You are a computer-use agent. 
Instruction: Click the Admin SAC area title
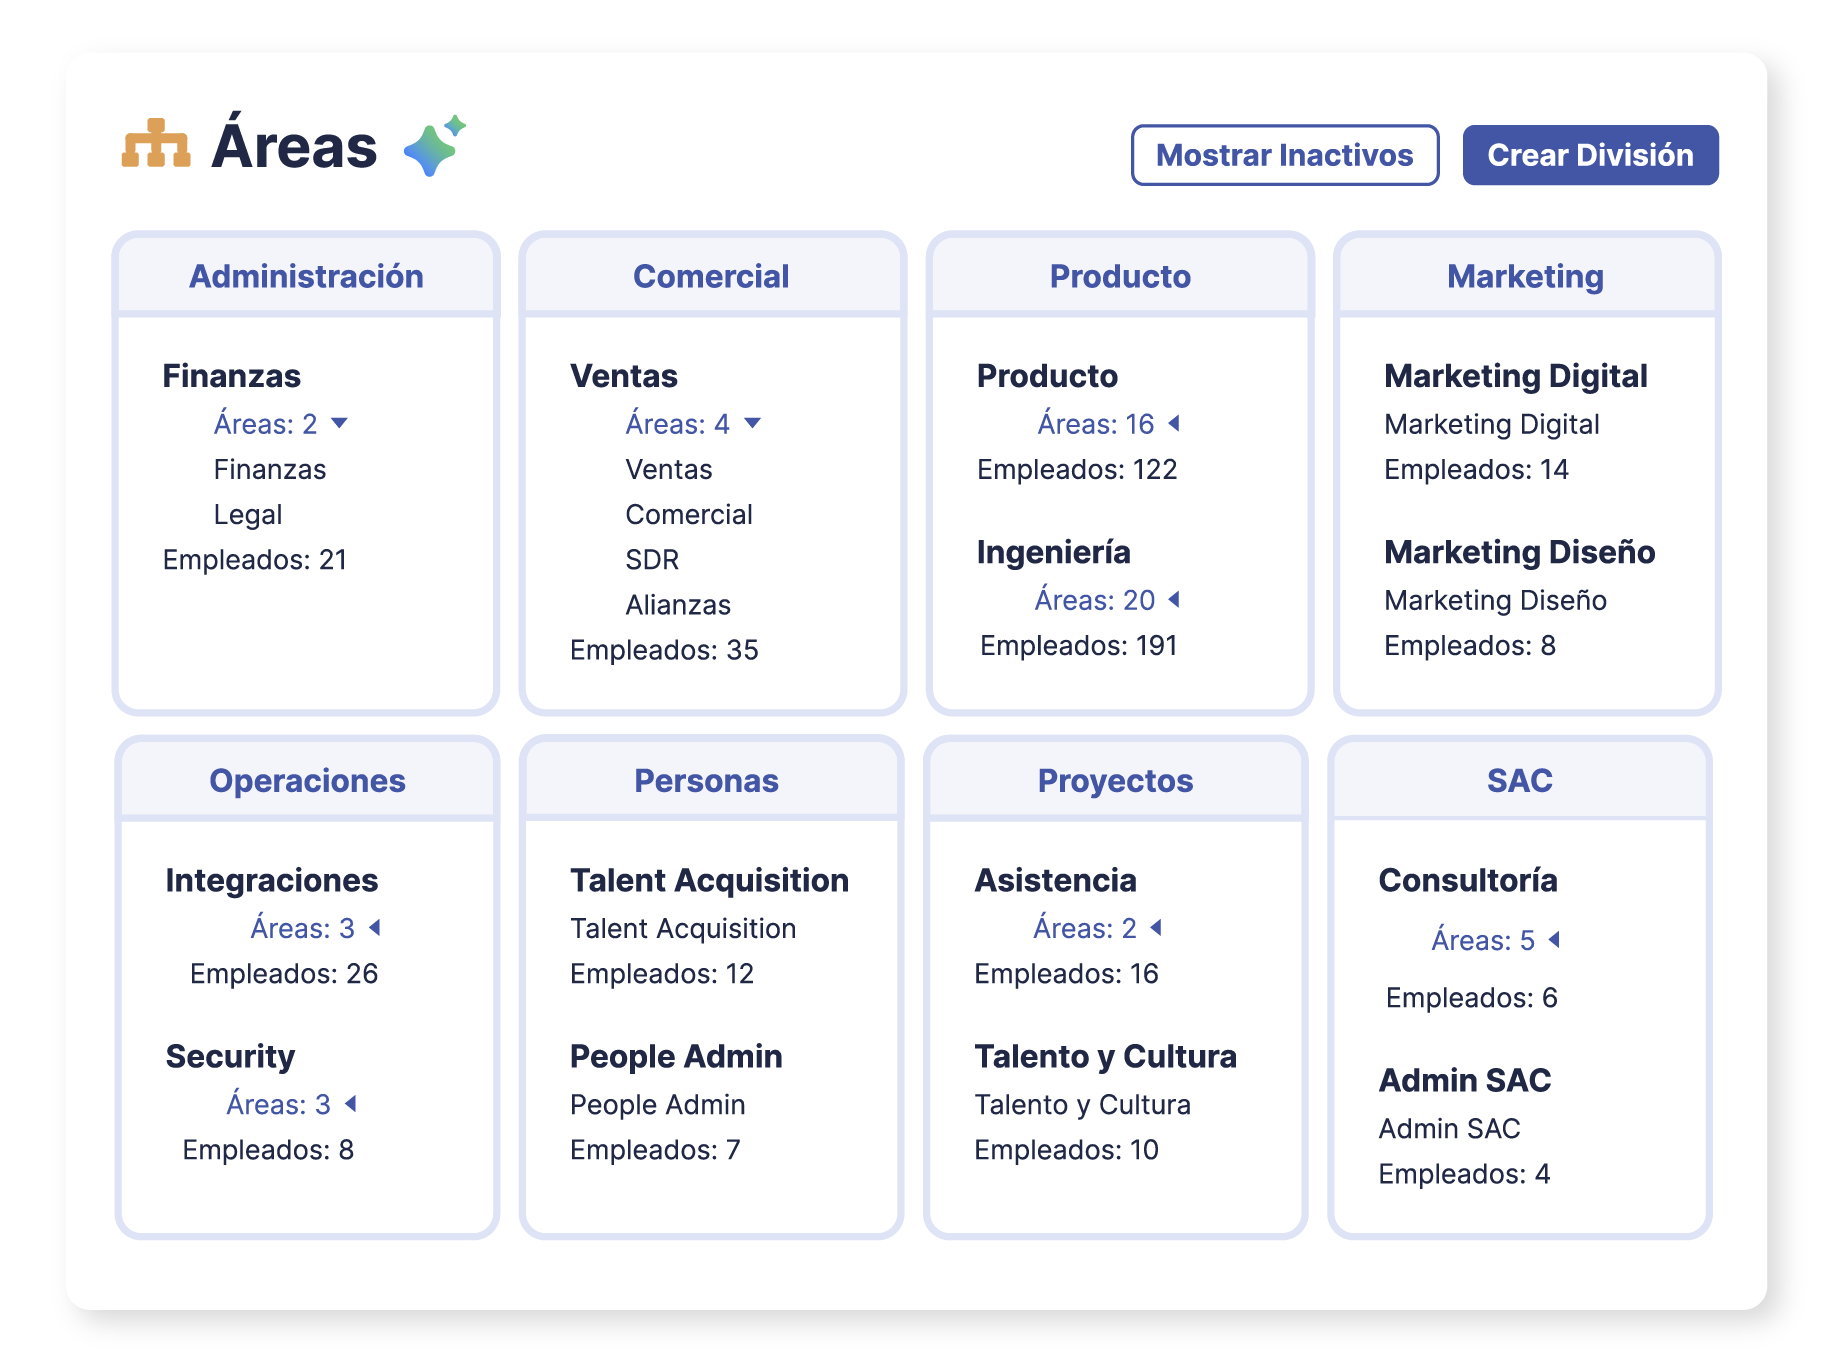click(x=1464, y=1080)
